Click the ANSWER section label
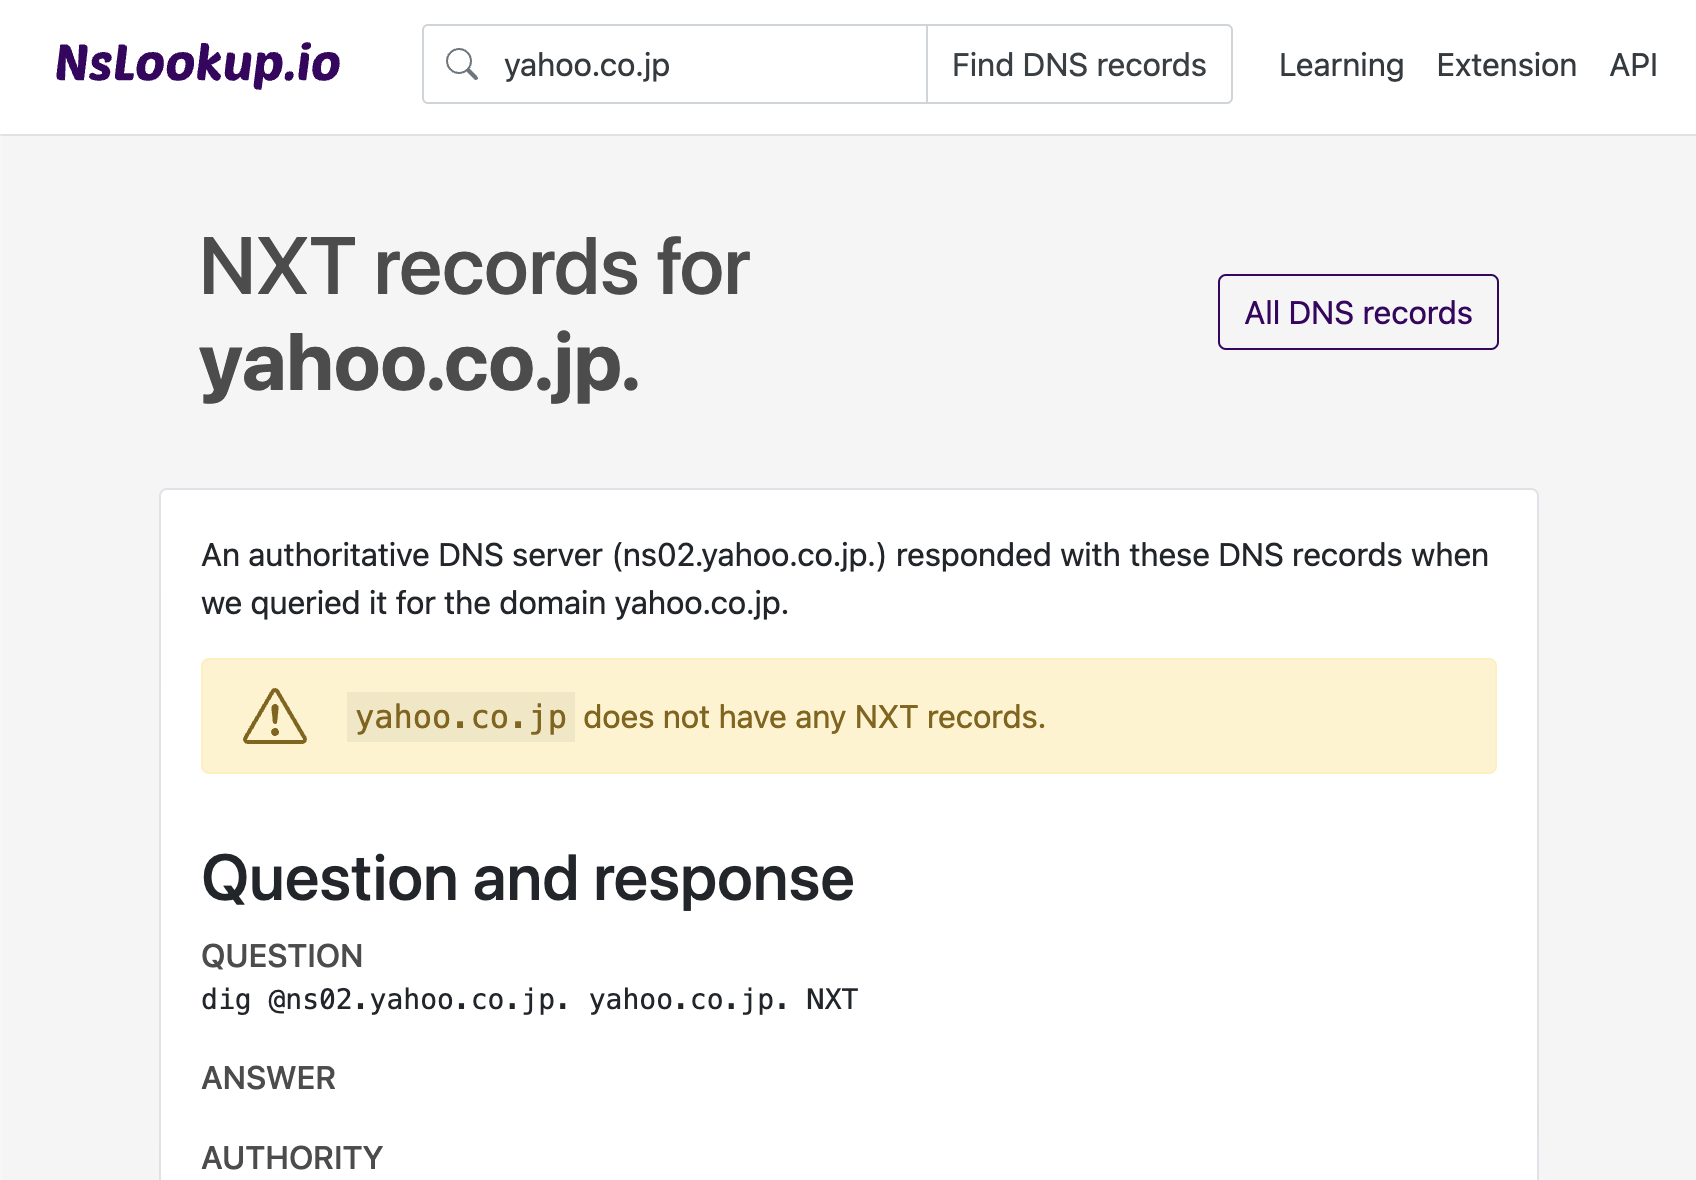 point(268,1078)
